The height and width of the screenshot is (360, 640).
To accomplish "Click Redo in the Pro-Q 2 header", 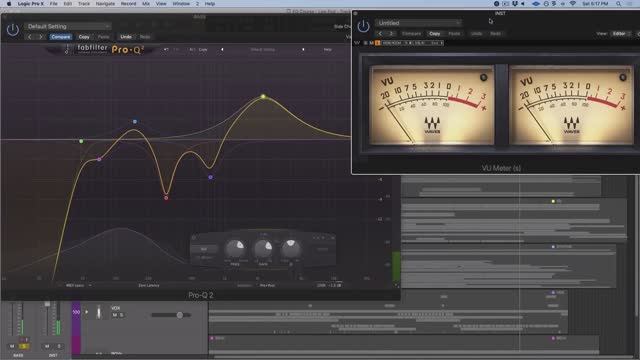I will tap(145, 37).
